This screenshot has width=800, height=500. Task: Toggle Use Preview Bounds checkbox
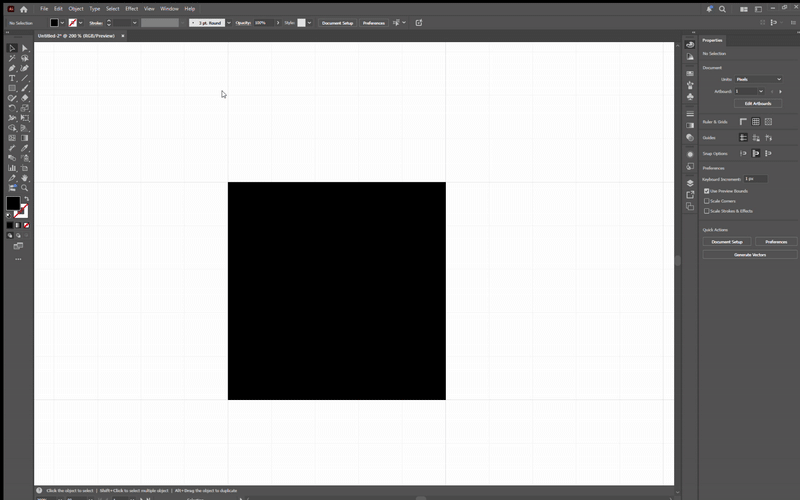pyautogui.click(x=707, y=191)
